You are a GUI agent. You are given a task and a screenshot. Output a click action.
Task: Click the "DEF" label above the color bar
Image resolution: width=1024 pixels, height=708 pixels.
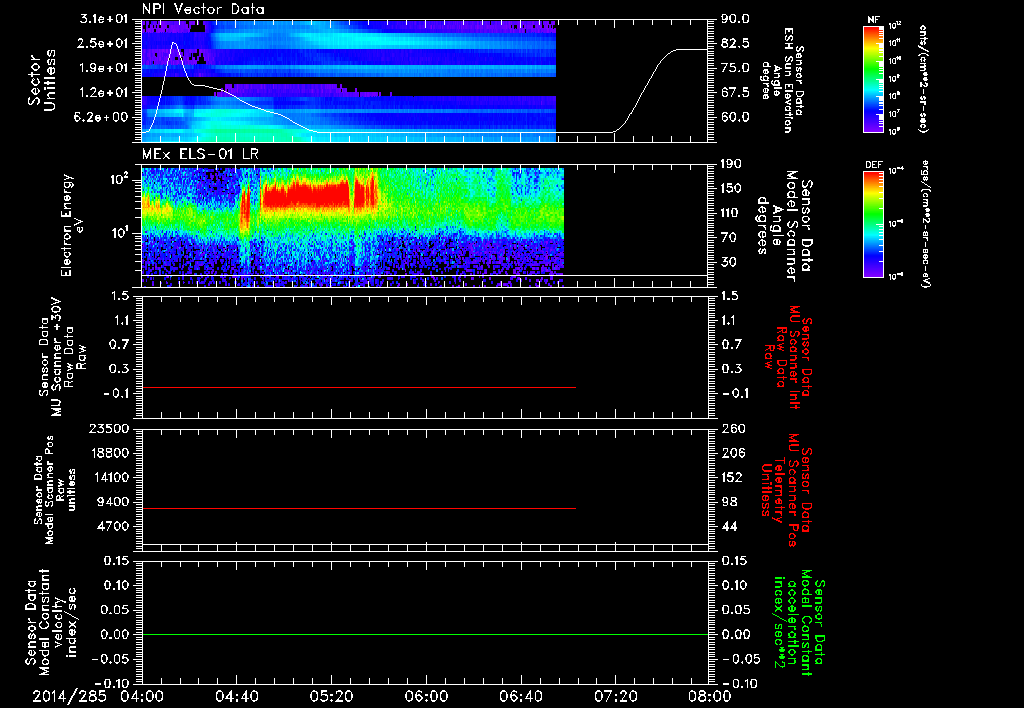873,165
